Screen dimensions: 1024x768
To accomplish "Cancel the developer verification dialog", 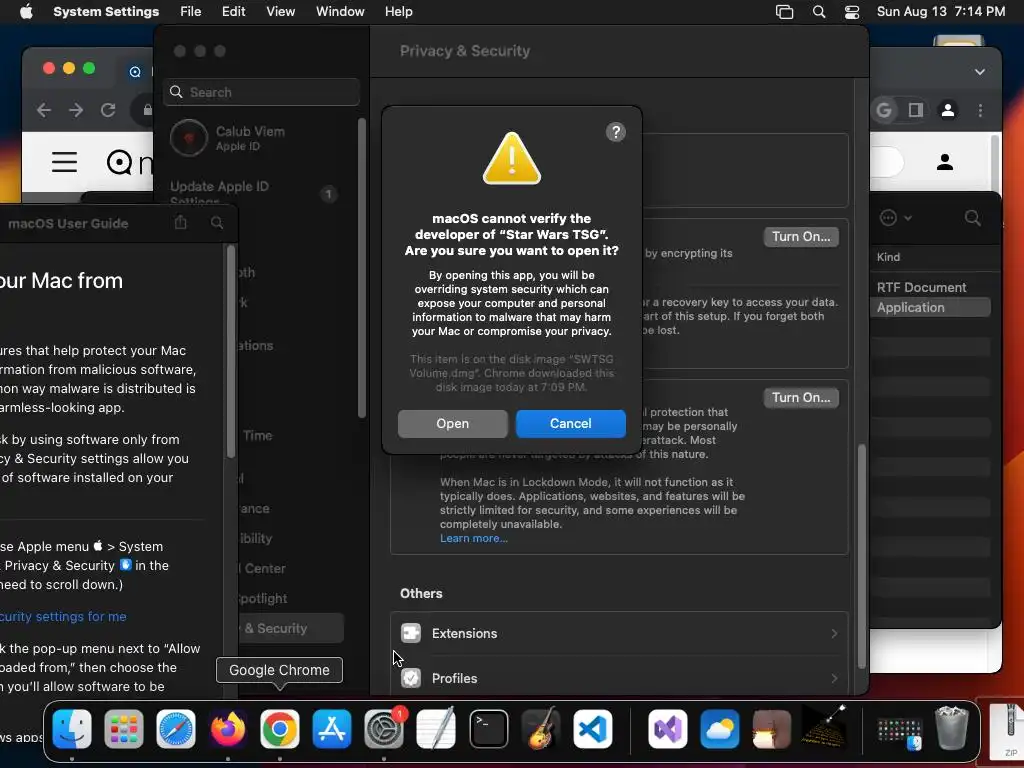I will point(570,424).
